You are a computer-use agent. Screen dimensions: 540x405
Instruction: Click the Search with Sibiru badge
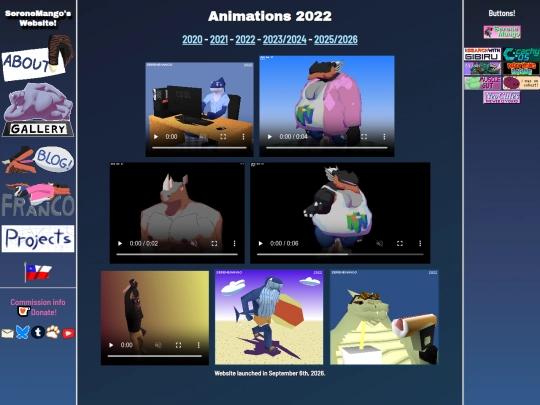[482, 54]
